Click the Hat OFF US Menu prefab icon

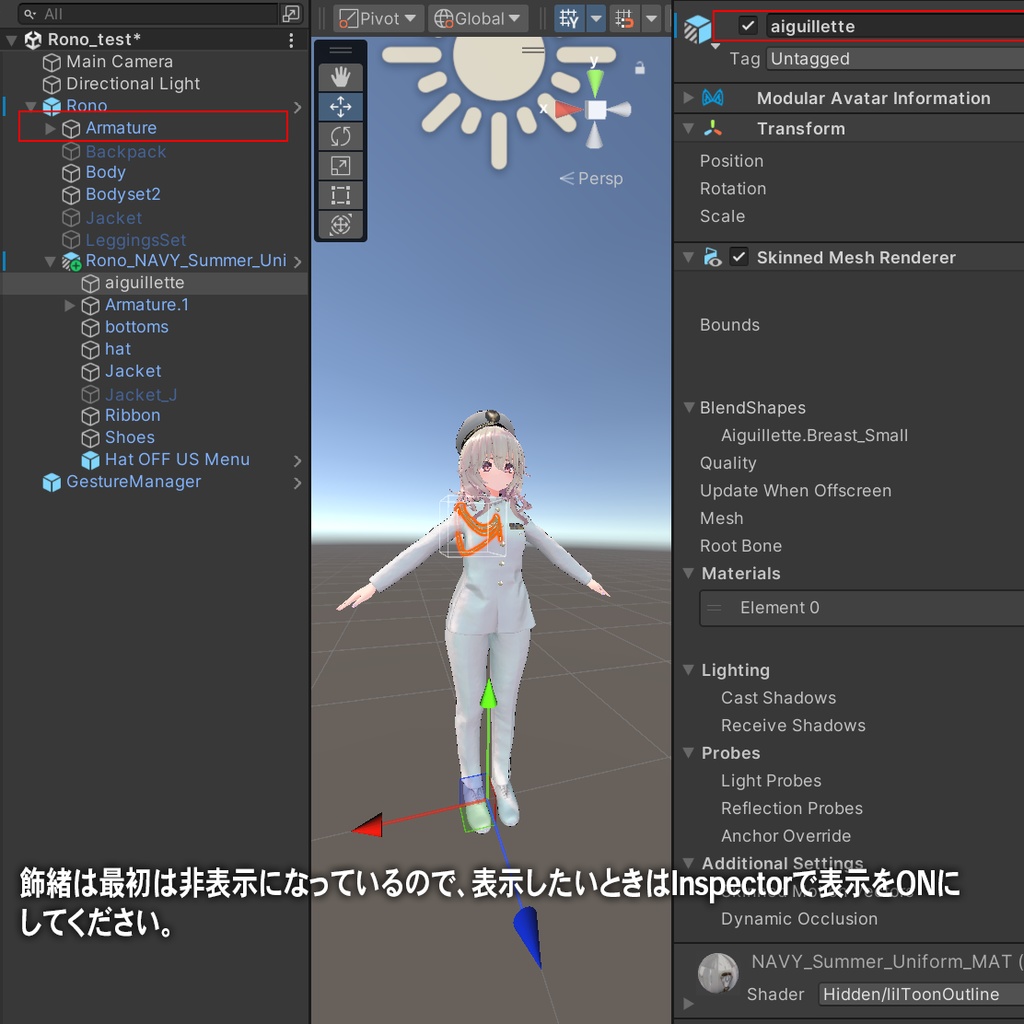tap(90, 460)
